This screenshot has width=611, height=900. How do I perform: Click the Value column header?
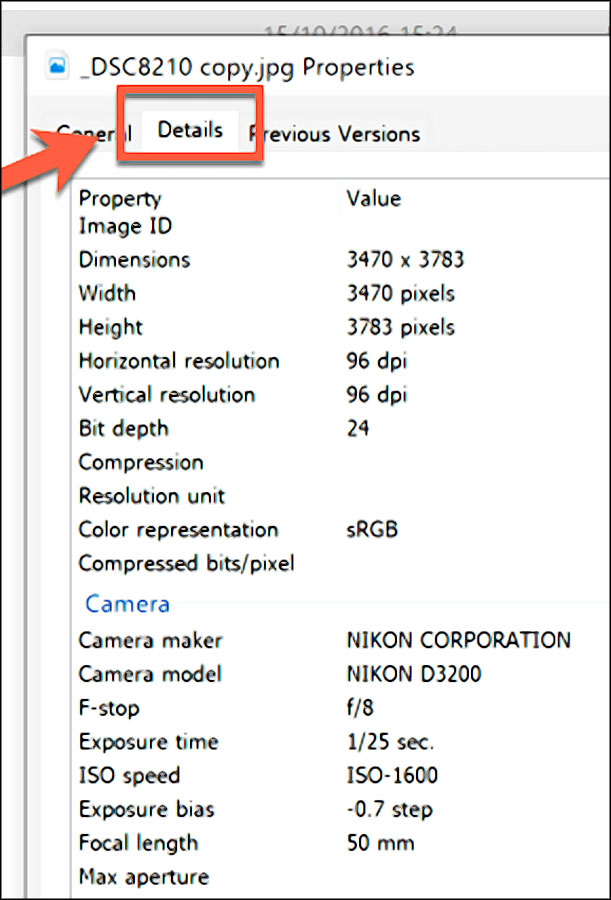coord(374,199)
